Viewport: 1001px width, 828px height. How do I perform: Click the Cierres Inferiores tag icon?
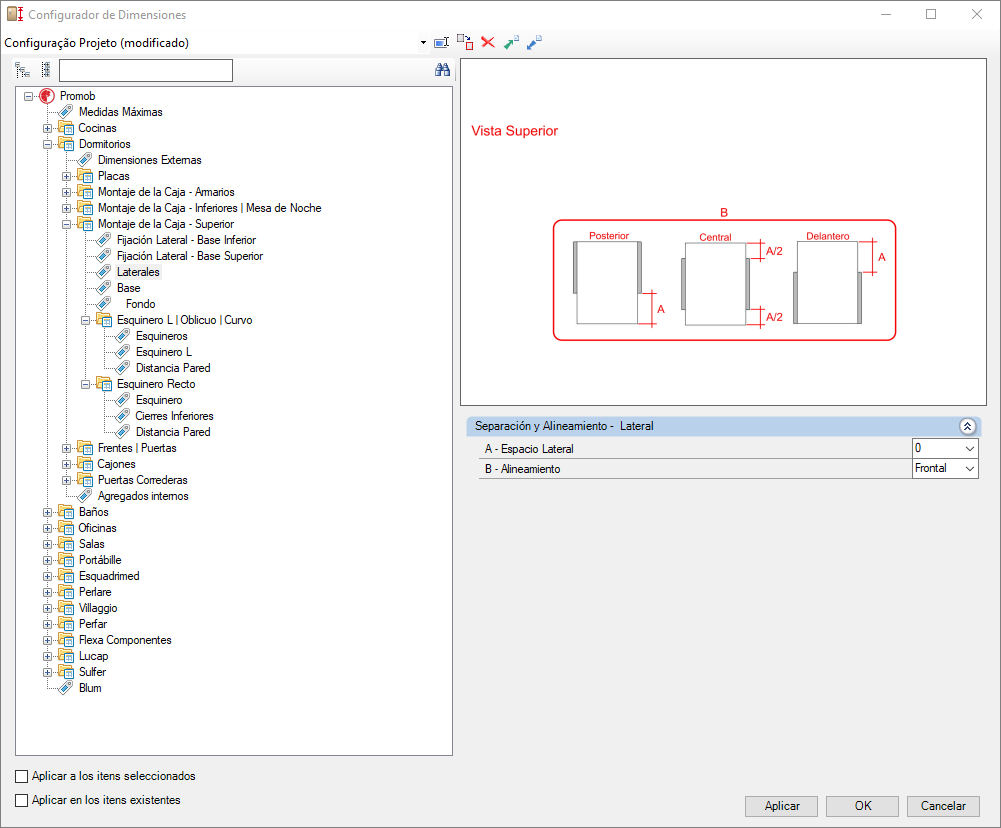pos(123,416)
